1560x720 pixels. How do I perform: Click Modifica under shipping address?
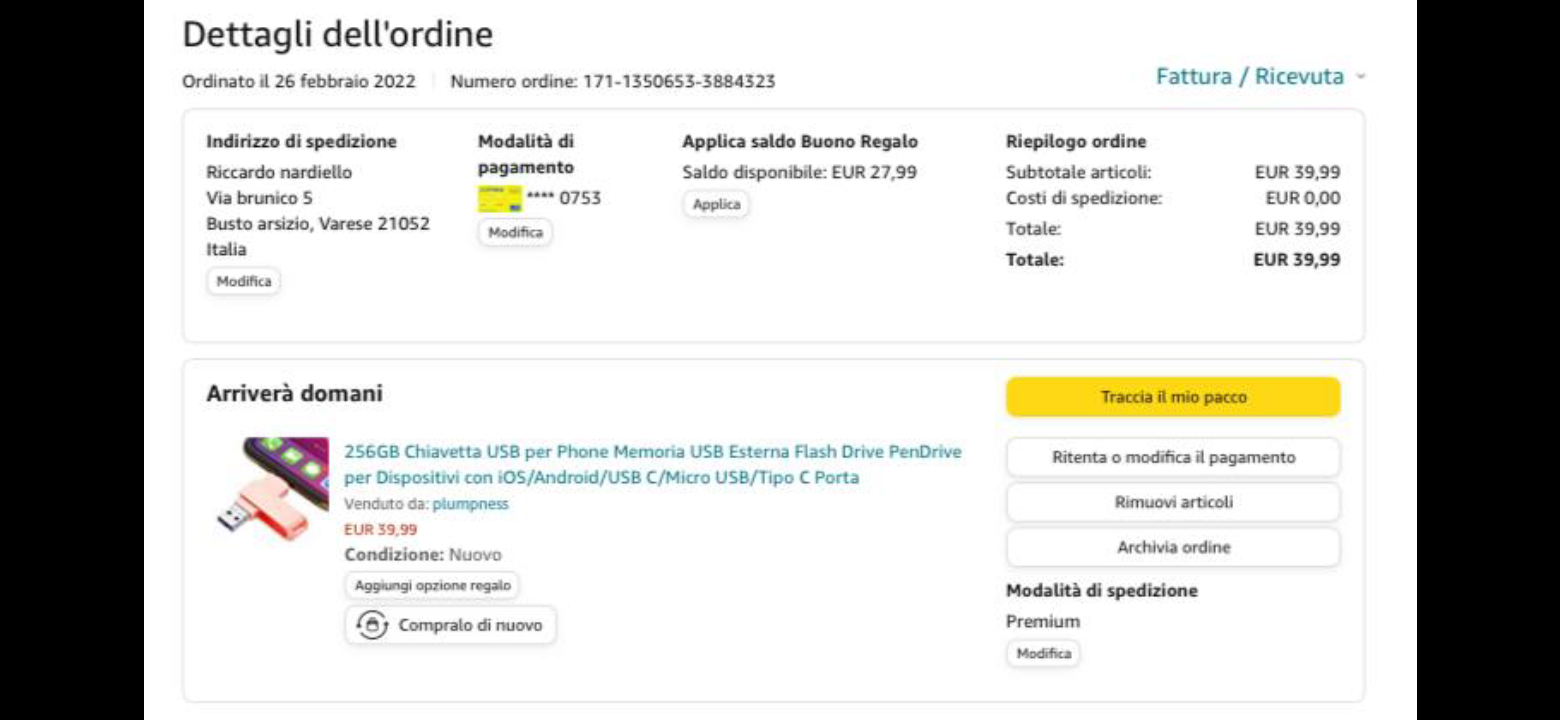point(244,282)
